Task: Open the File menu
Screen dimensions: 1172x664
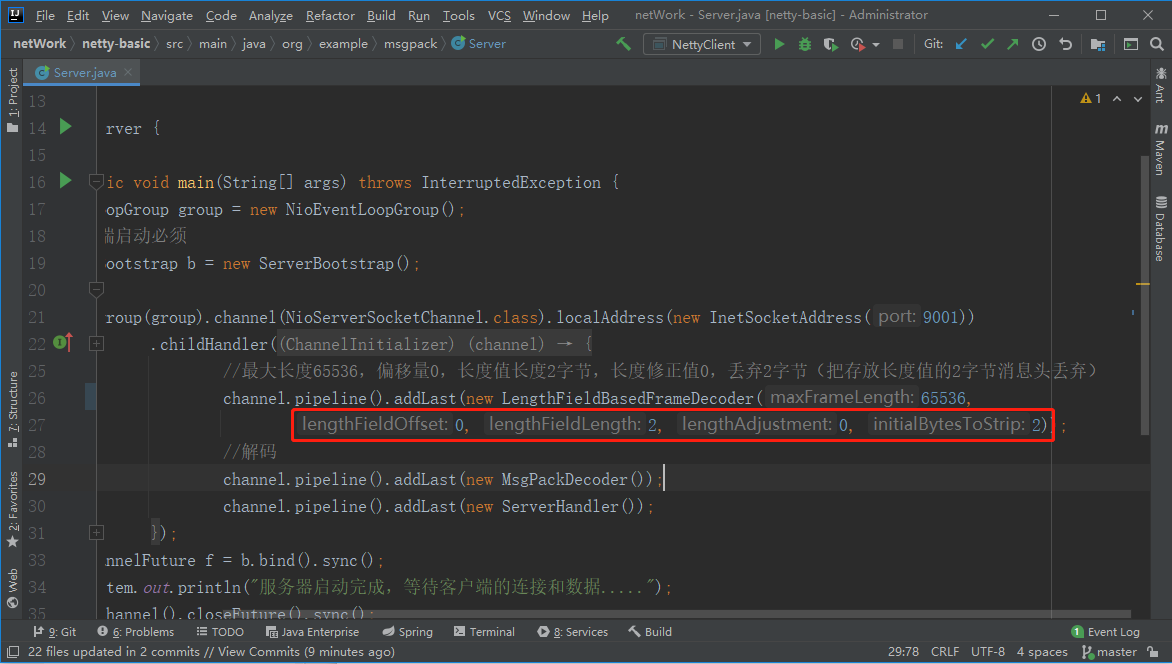Action: tap(45, 16)
